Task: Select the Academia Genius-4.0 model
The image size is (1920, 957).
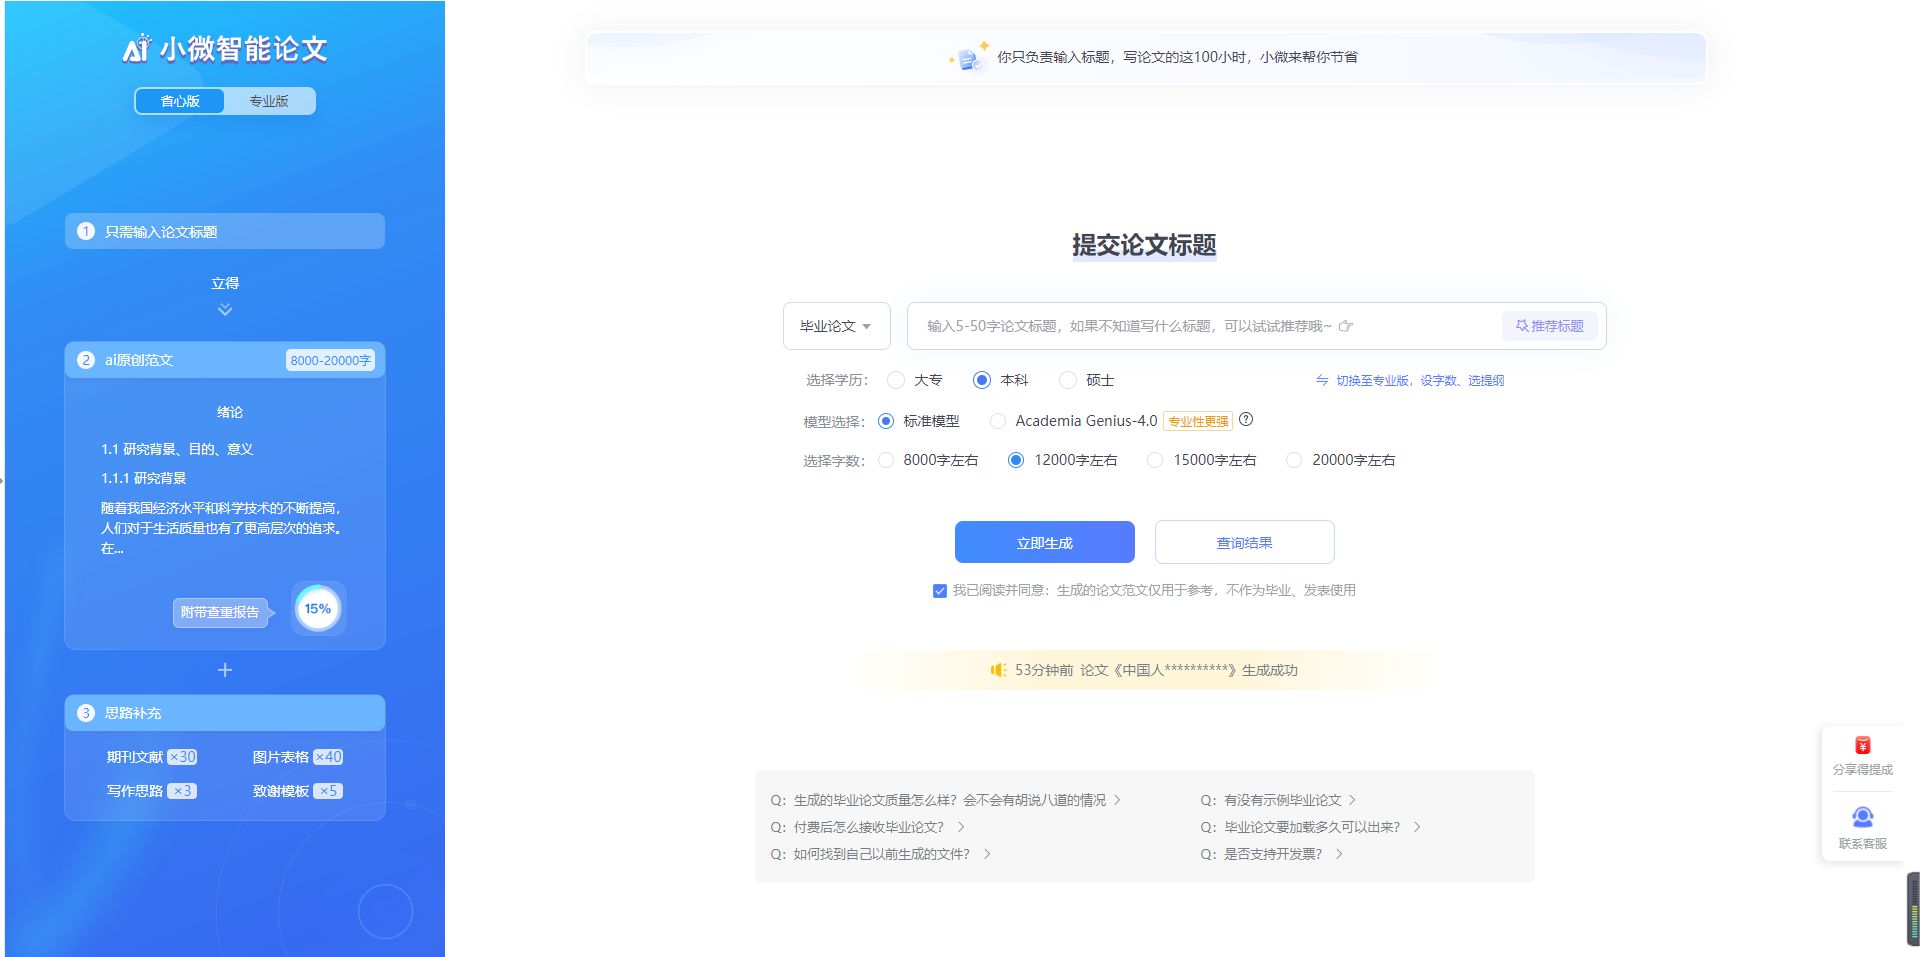Action: 1073,421
